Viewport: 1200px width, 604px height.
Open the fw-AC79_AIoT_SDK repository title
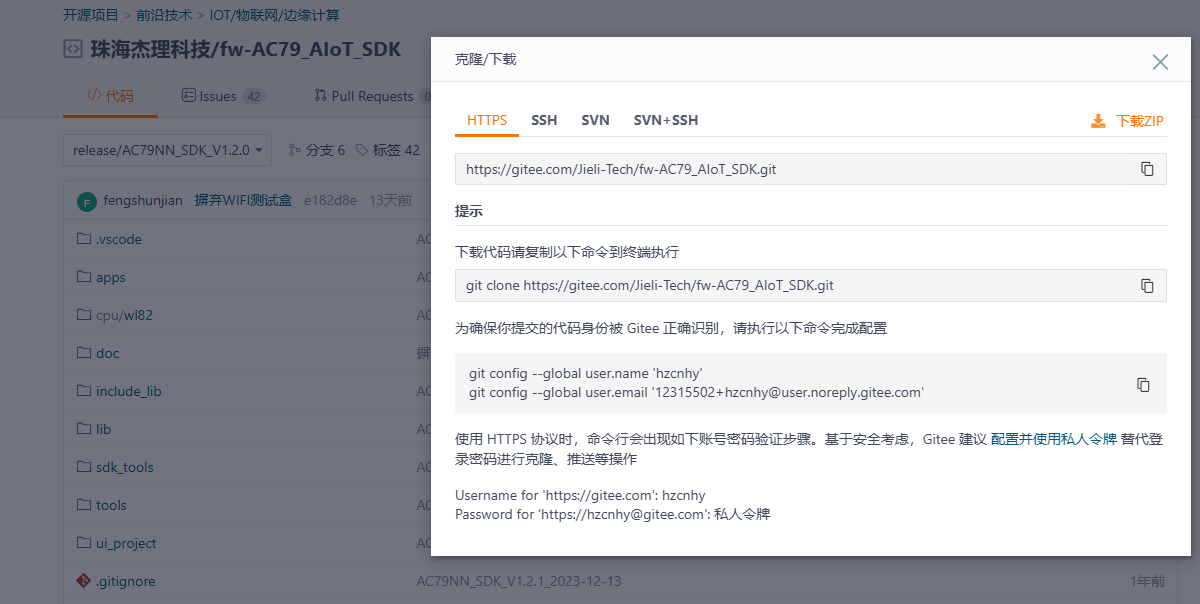pyautogui.click(x=309, y=49)
